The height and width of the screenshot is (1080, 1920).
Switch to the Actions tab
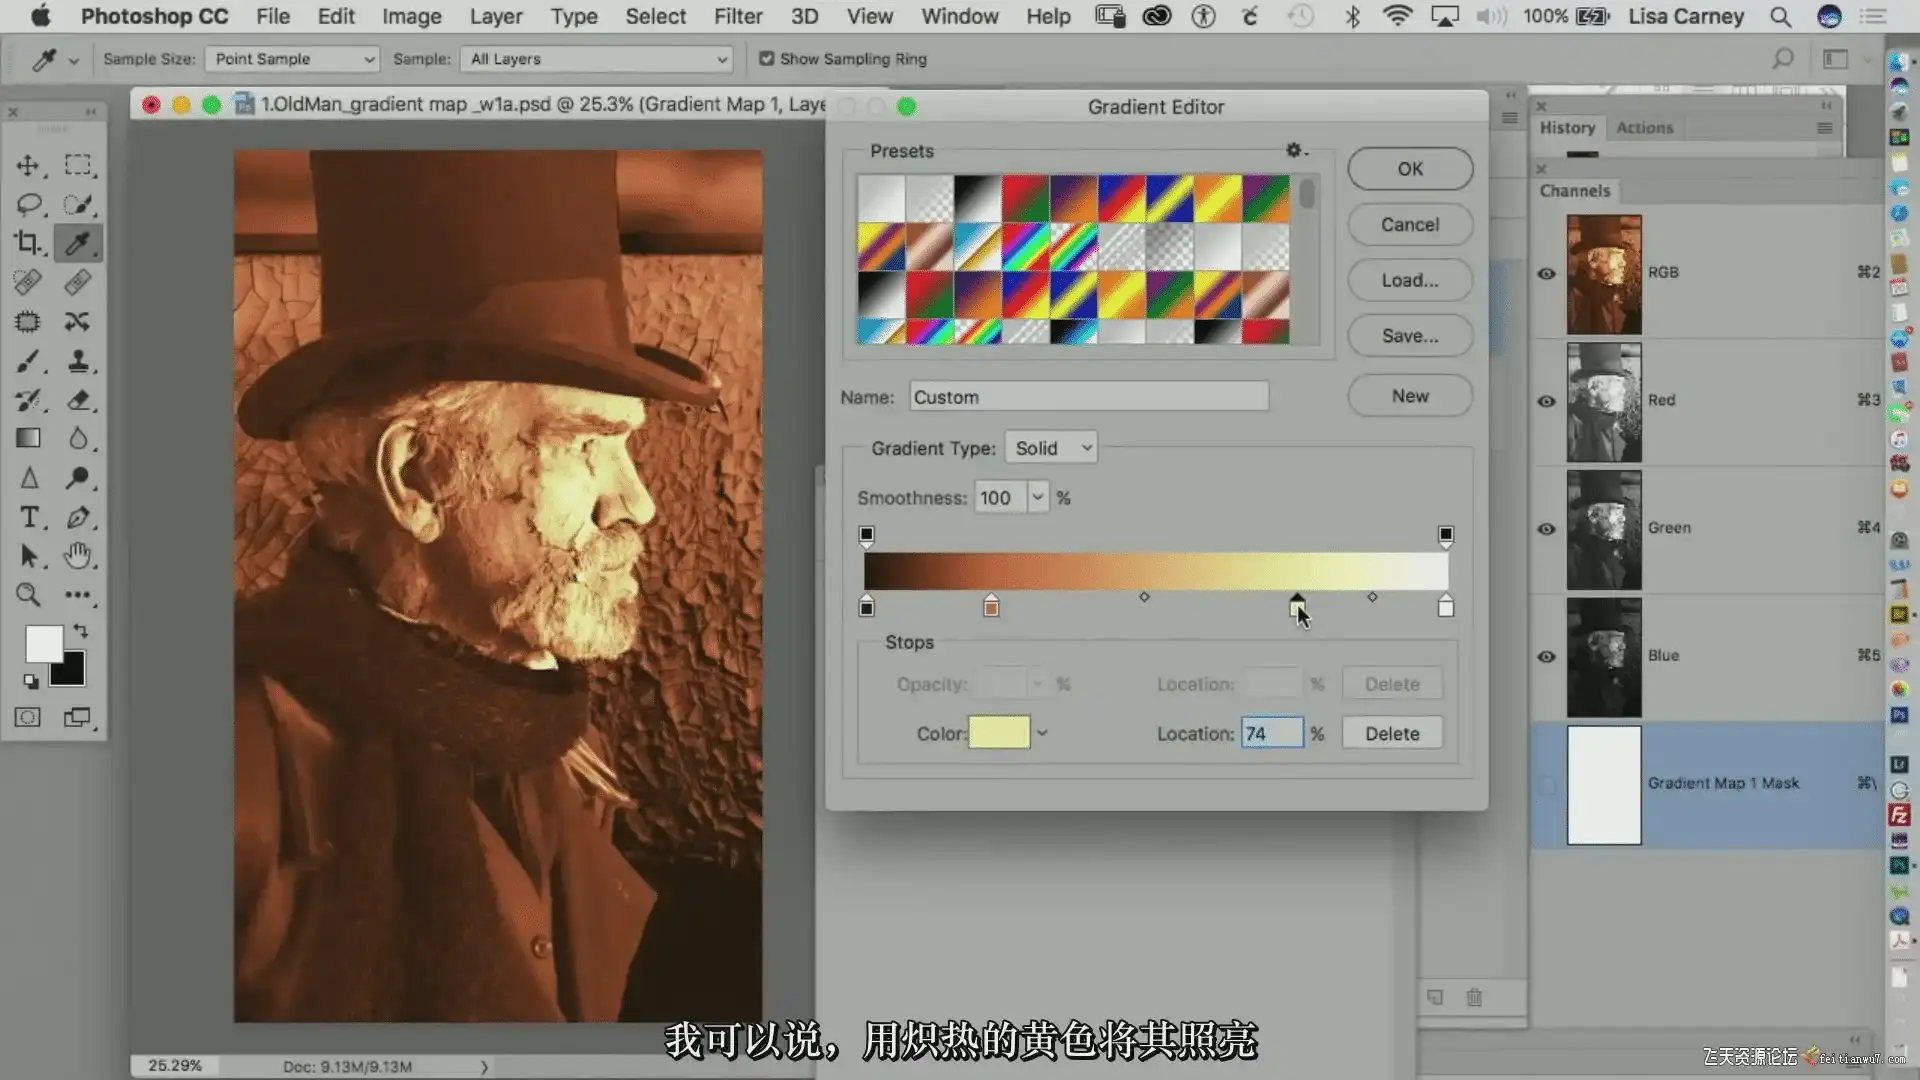(x=1644, y=128)
